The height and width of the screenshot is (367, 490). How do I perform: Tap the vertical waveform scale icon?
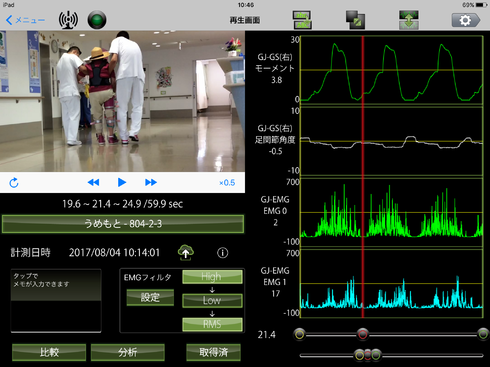[x=409, y=20]
